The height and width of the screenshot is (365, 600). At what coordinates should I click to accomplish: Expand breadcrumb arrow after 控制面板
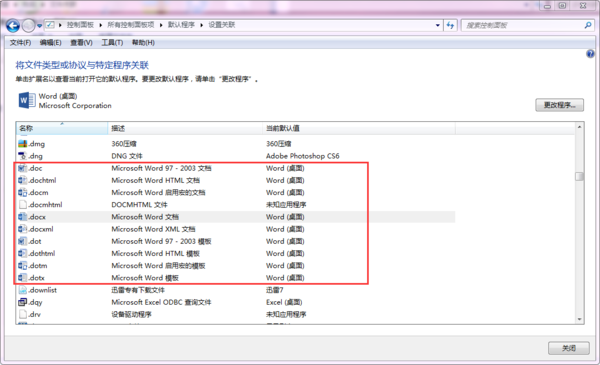click(x=101, y=25)
